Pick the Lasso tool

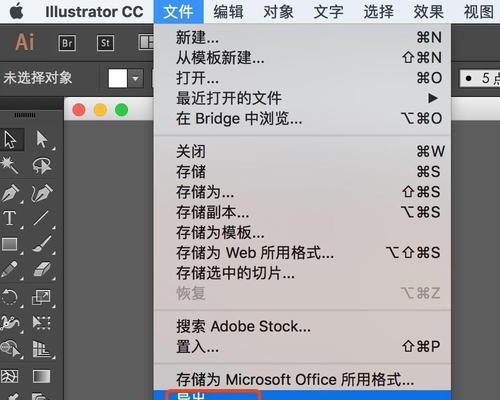42,165
